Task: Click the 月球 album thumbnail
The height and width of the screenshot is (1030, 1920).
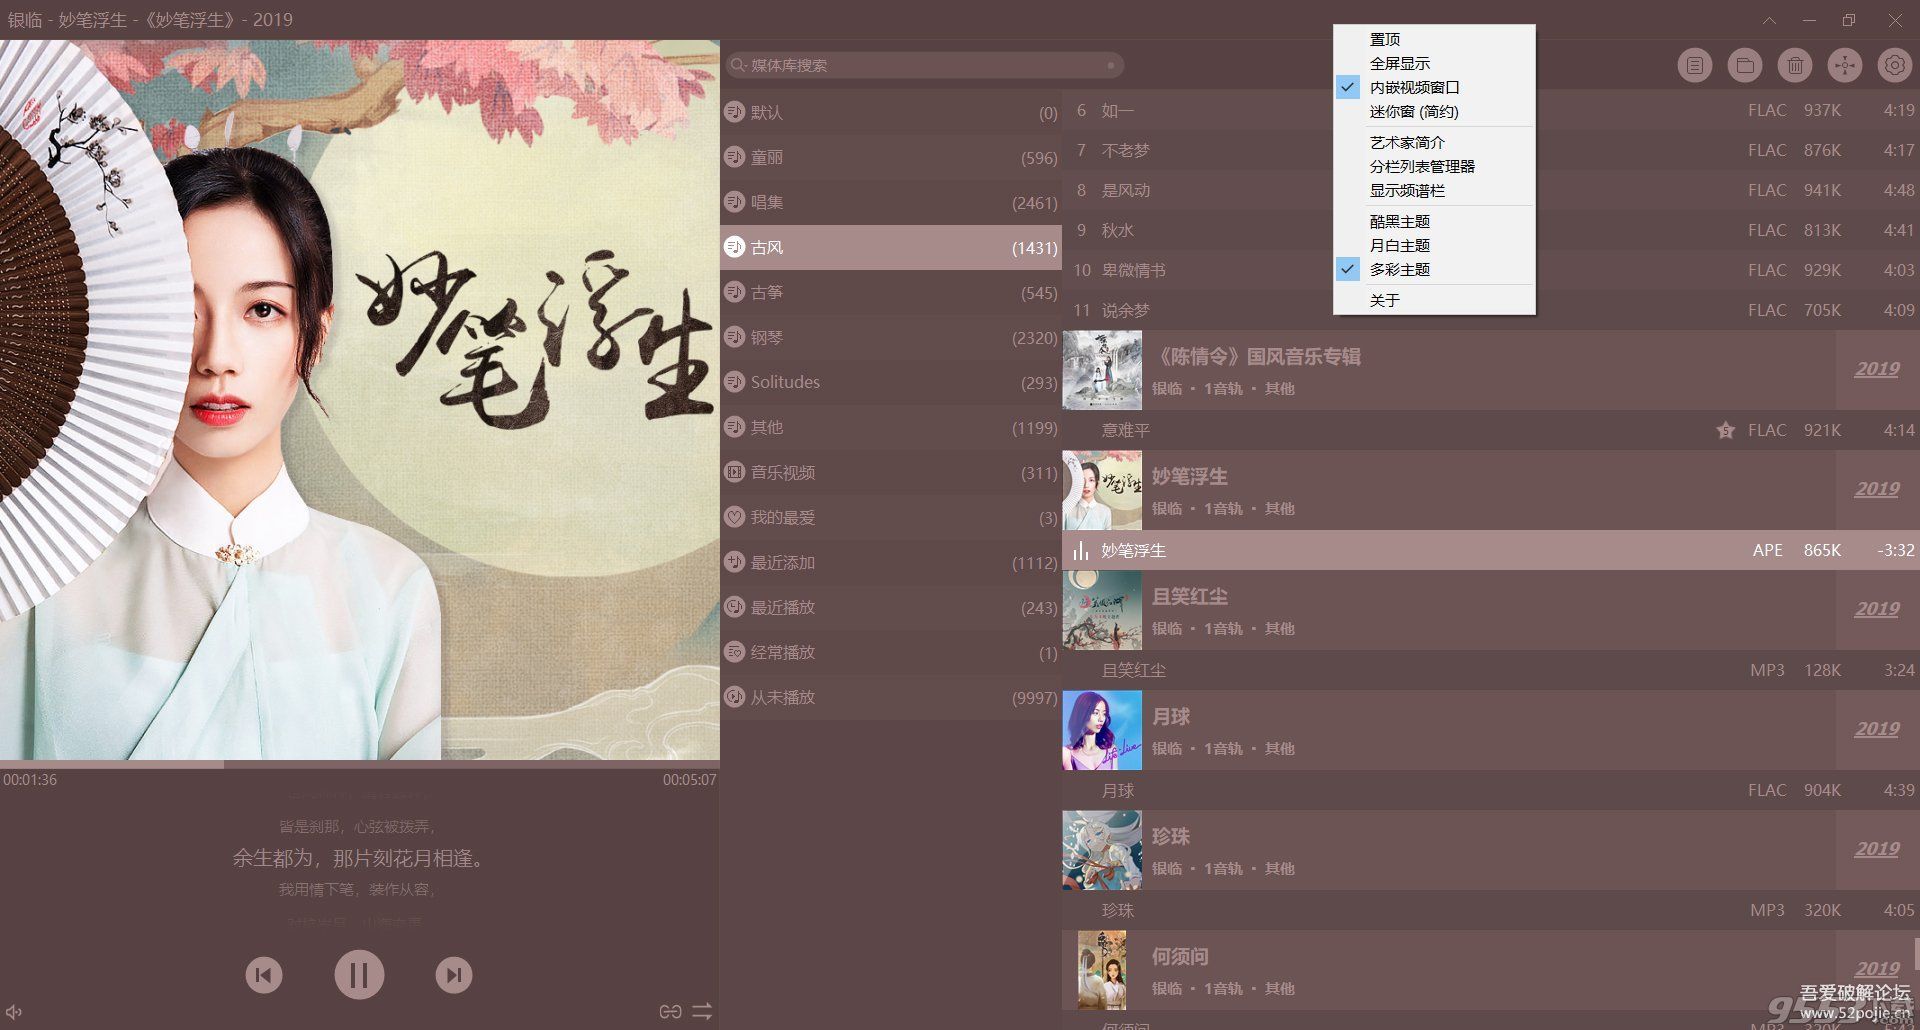Action: click(1102, 730)
